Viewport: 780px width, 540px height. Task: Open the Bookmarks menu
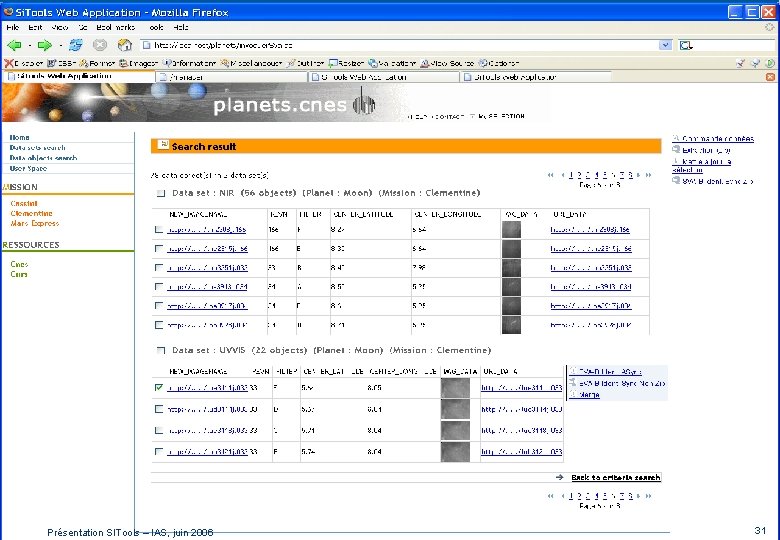[x=115, y=27]
